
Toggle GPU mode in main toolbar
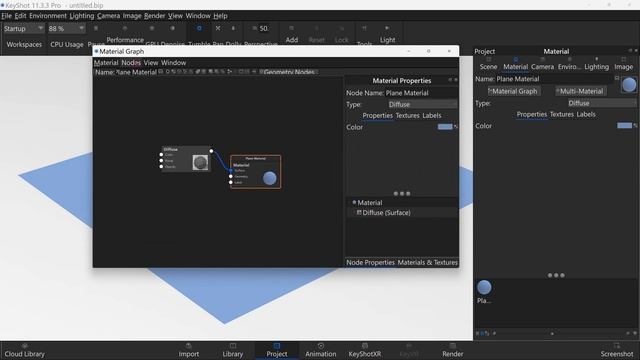[x=152, y=29]
